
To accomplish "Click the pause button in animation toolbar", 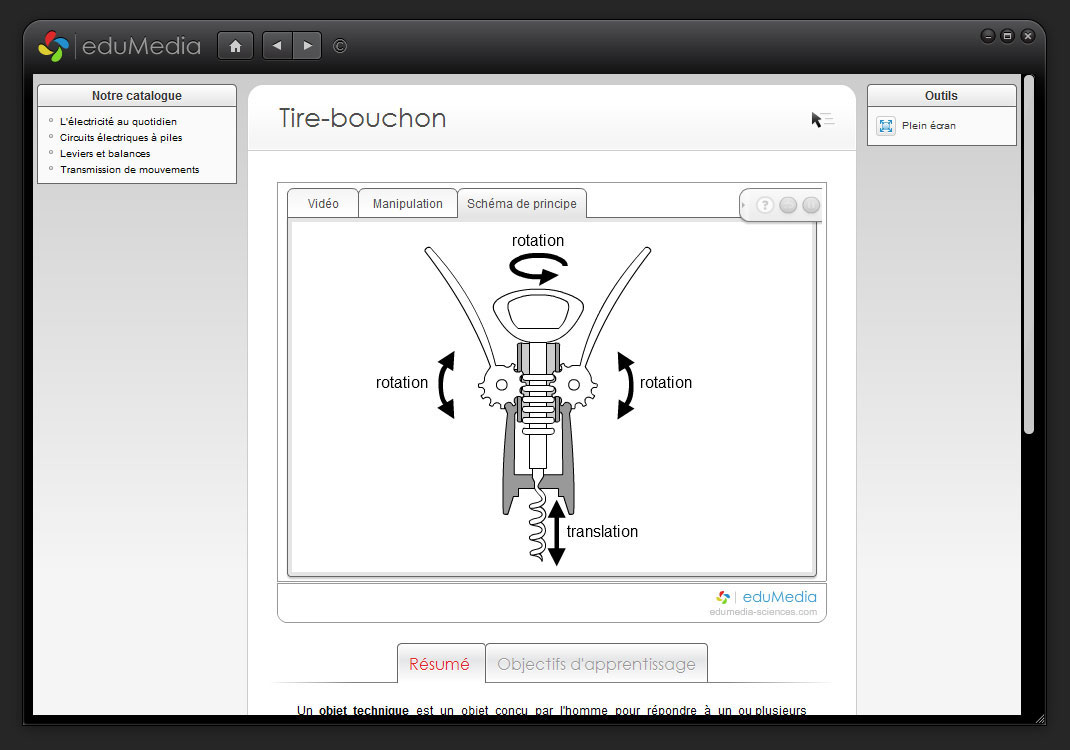I will point(811,205).
